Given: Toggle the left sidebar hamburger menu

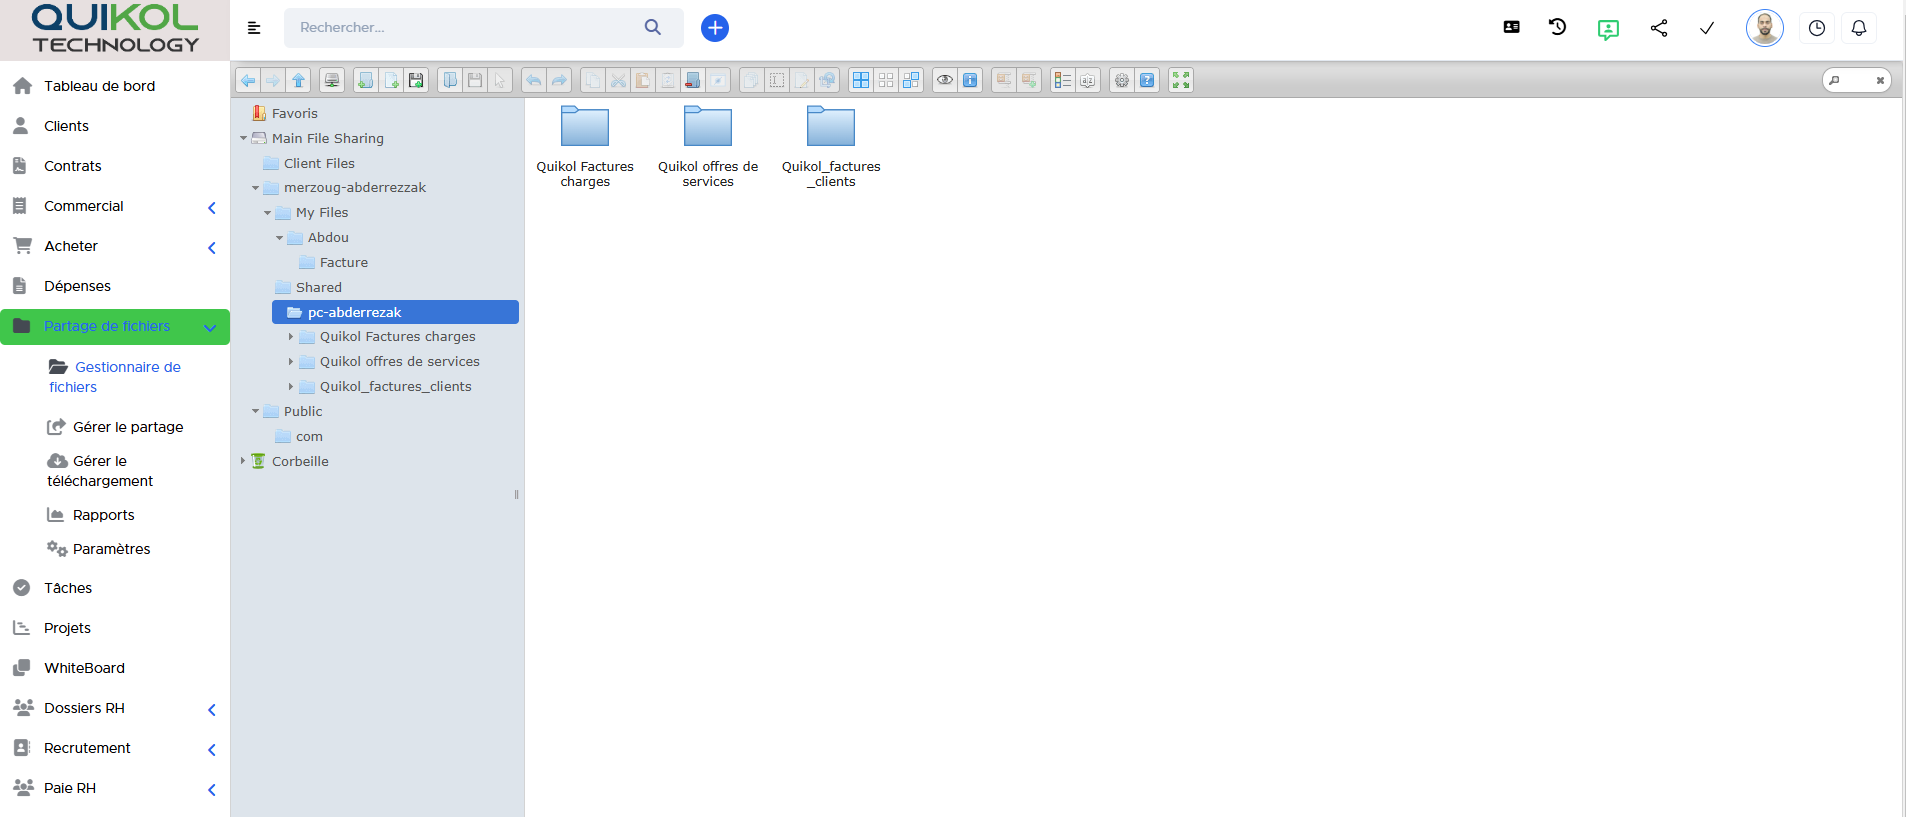Looking at the screenshot, I should click(x=254, y=28).
